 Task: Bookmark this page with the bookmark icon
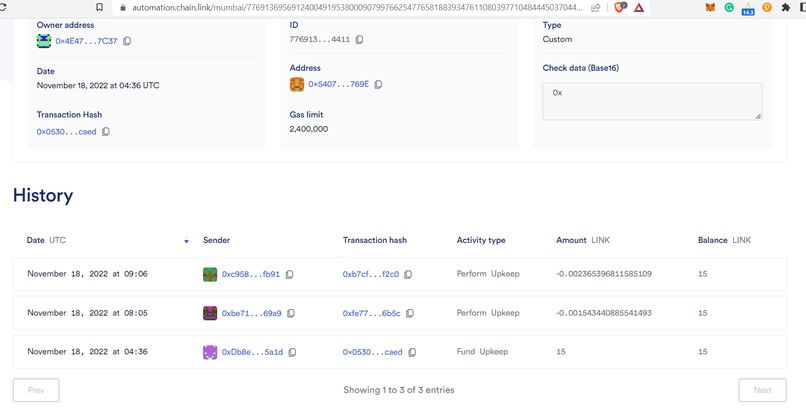point(100,7)
